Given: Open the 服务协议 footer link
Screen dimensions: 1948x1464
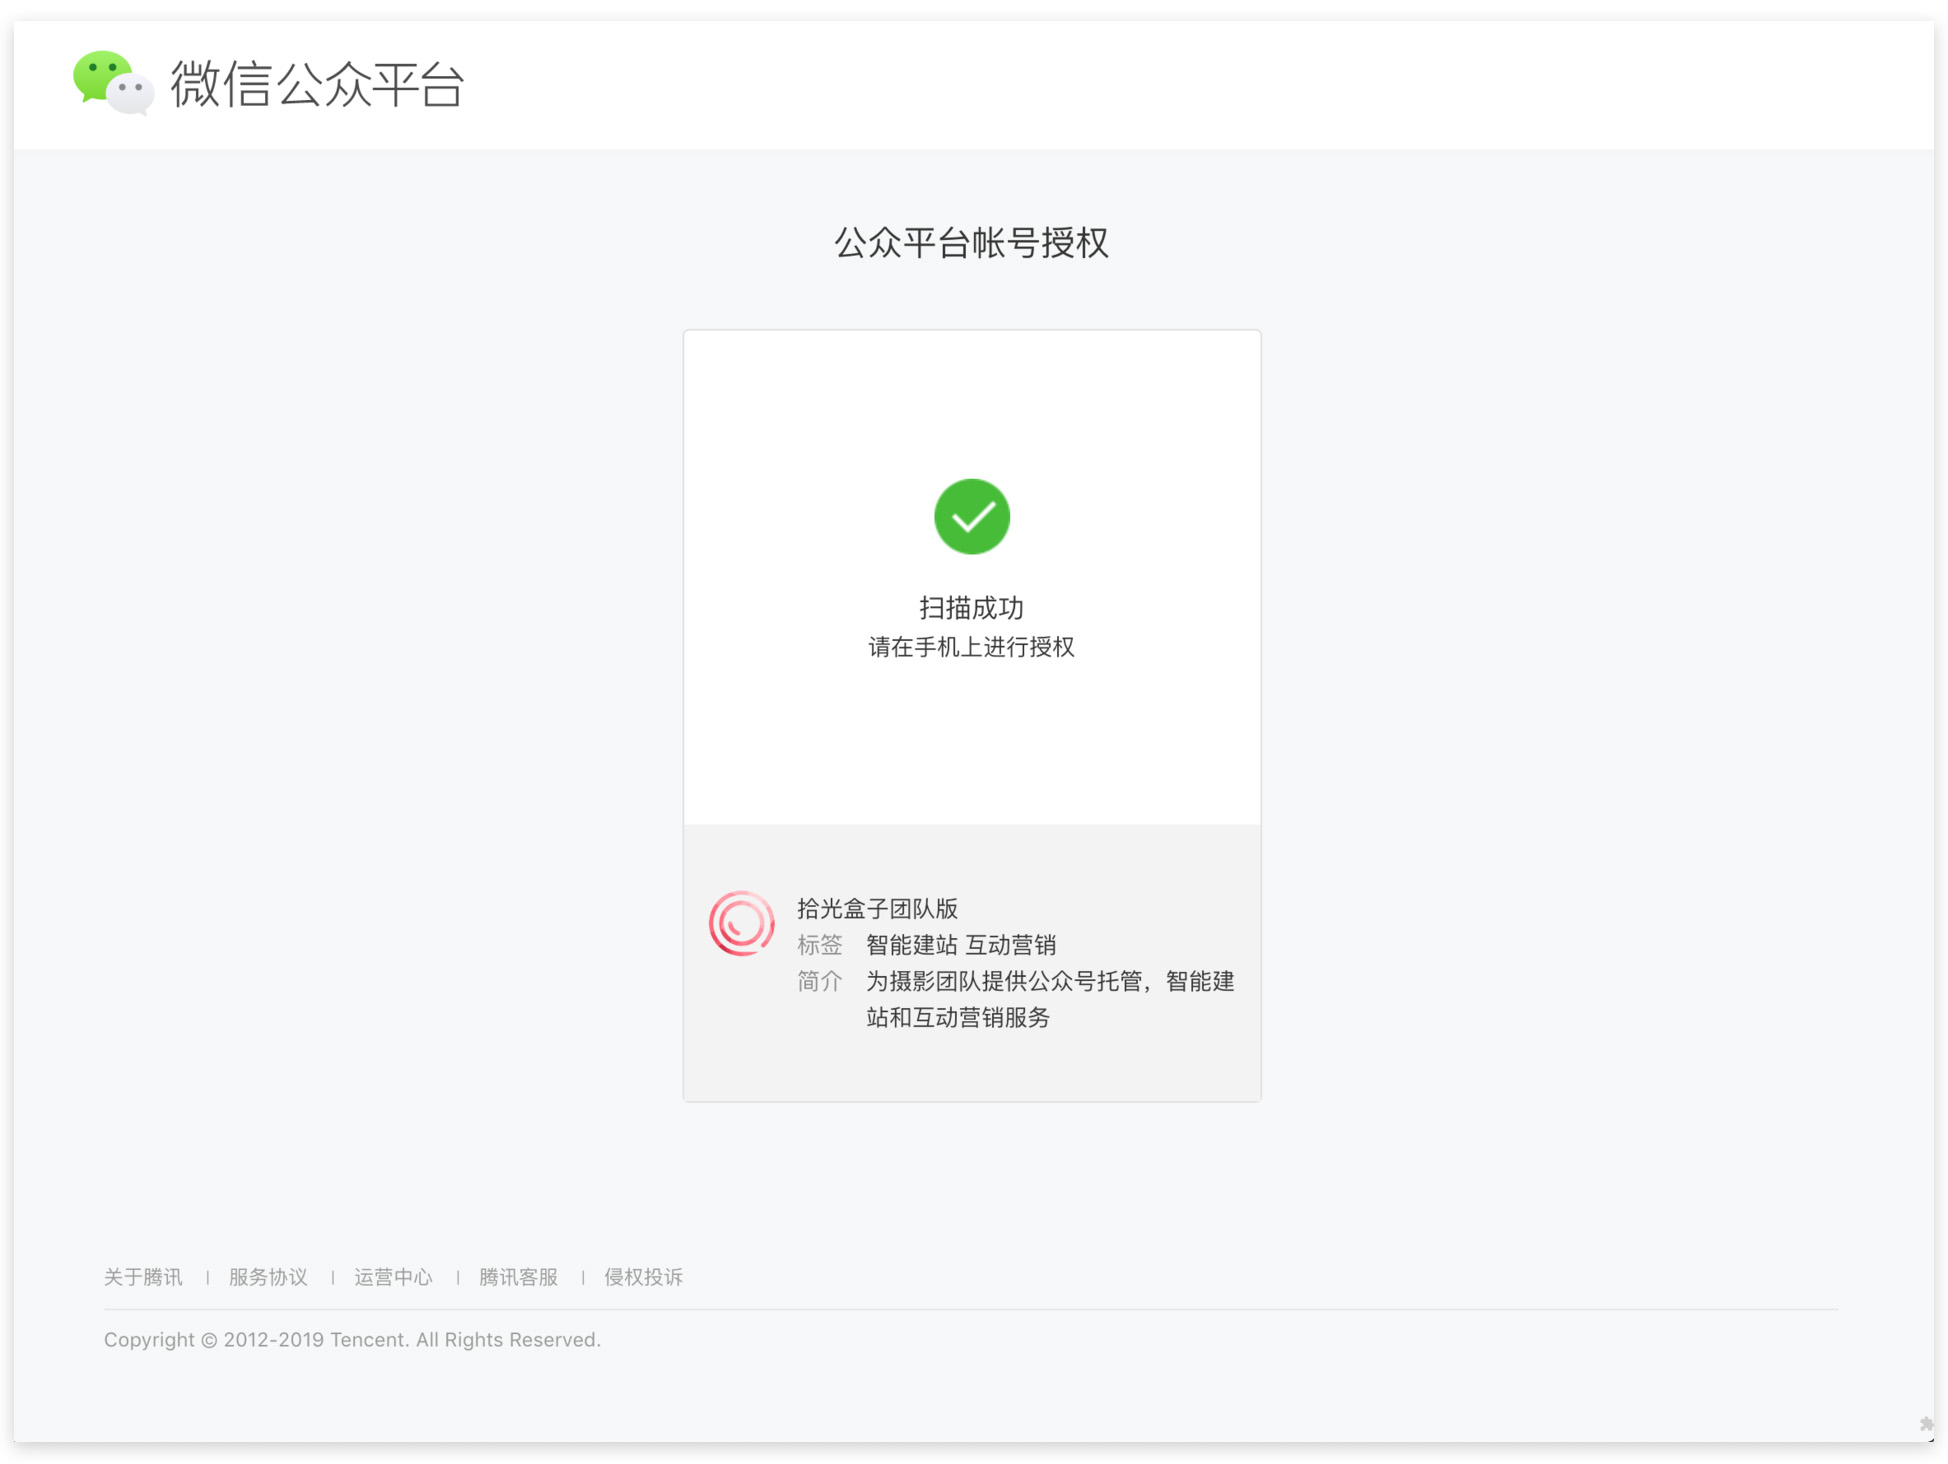Looking at the screenshot, I should 268,1277.
